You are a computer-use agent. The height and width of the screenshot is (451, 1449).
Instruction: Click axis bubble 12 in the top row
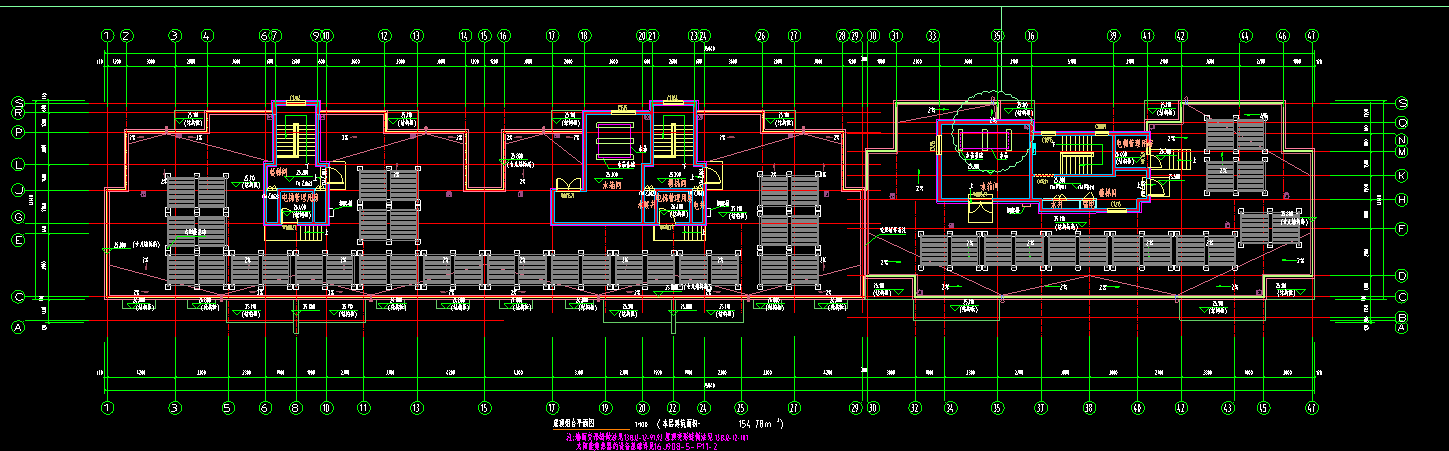coord(384,35)
